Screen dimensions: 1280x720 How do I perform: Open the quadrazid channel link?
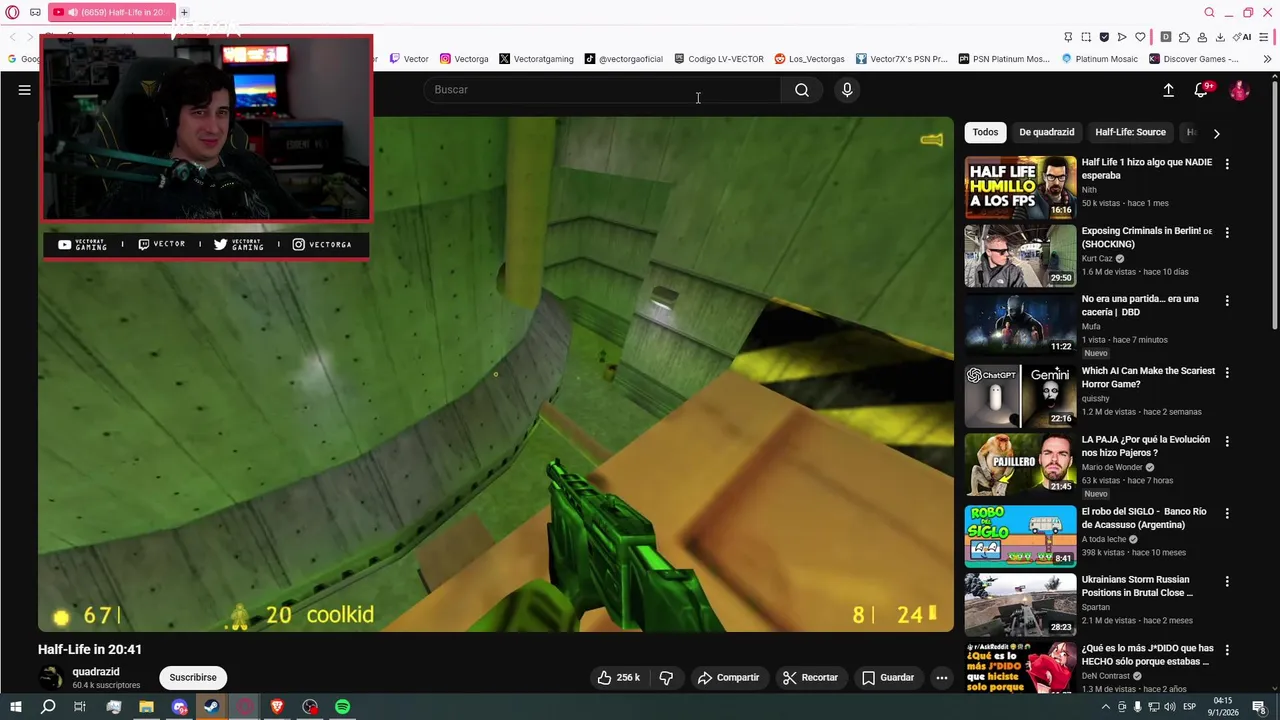[x=96, y=672]
